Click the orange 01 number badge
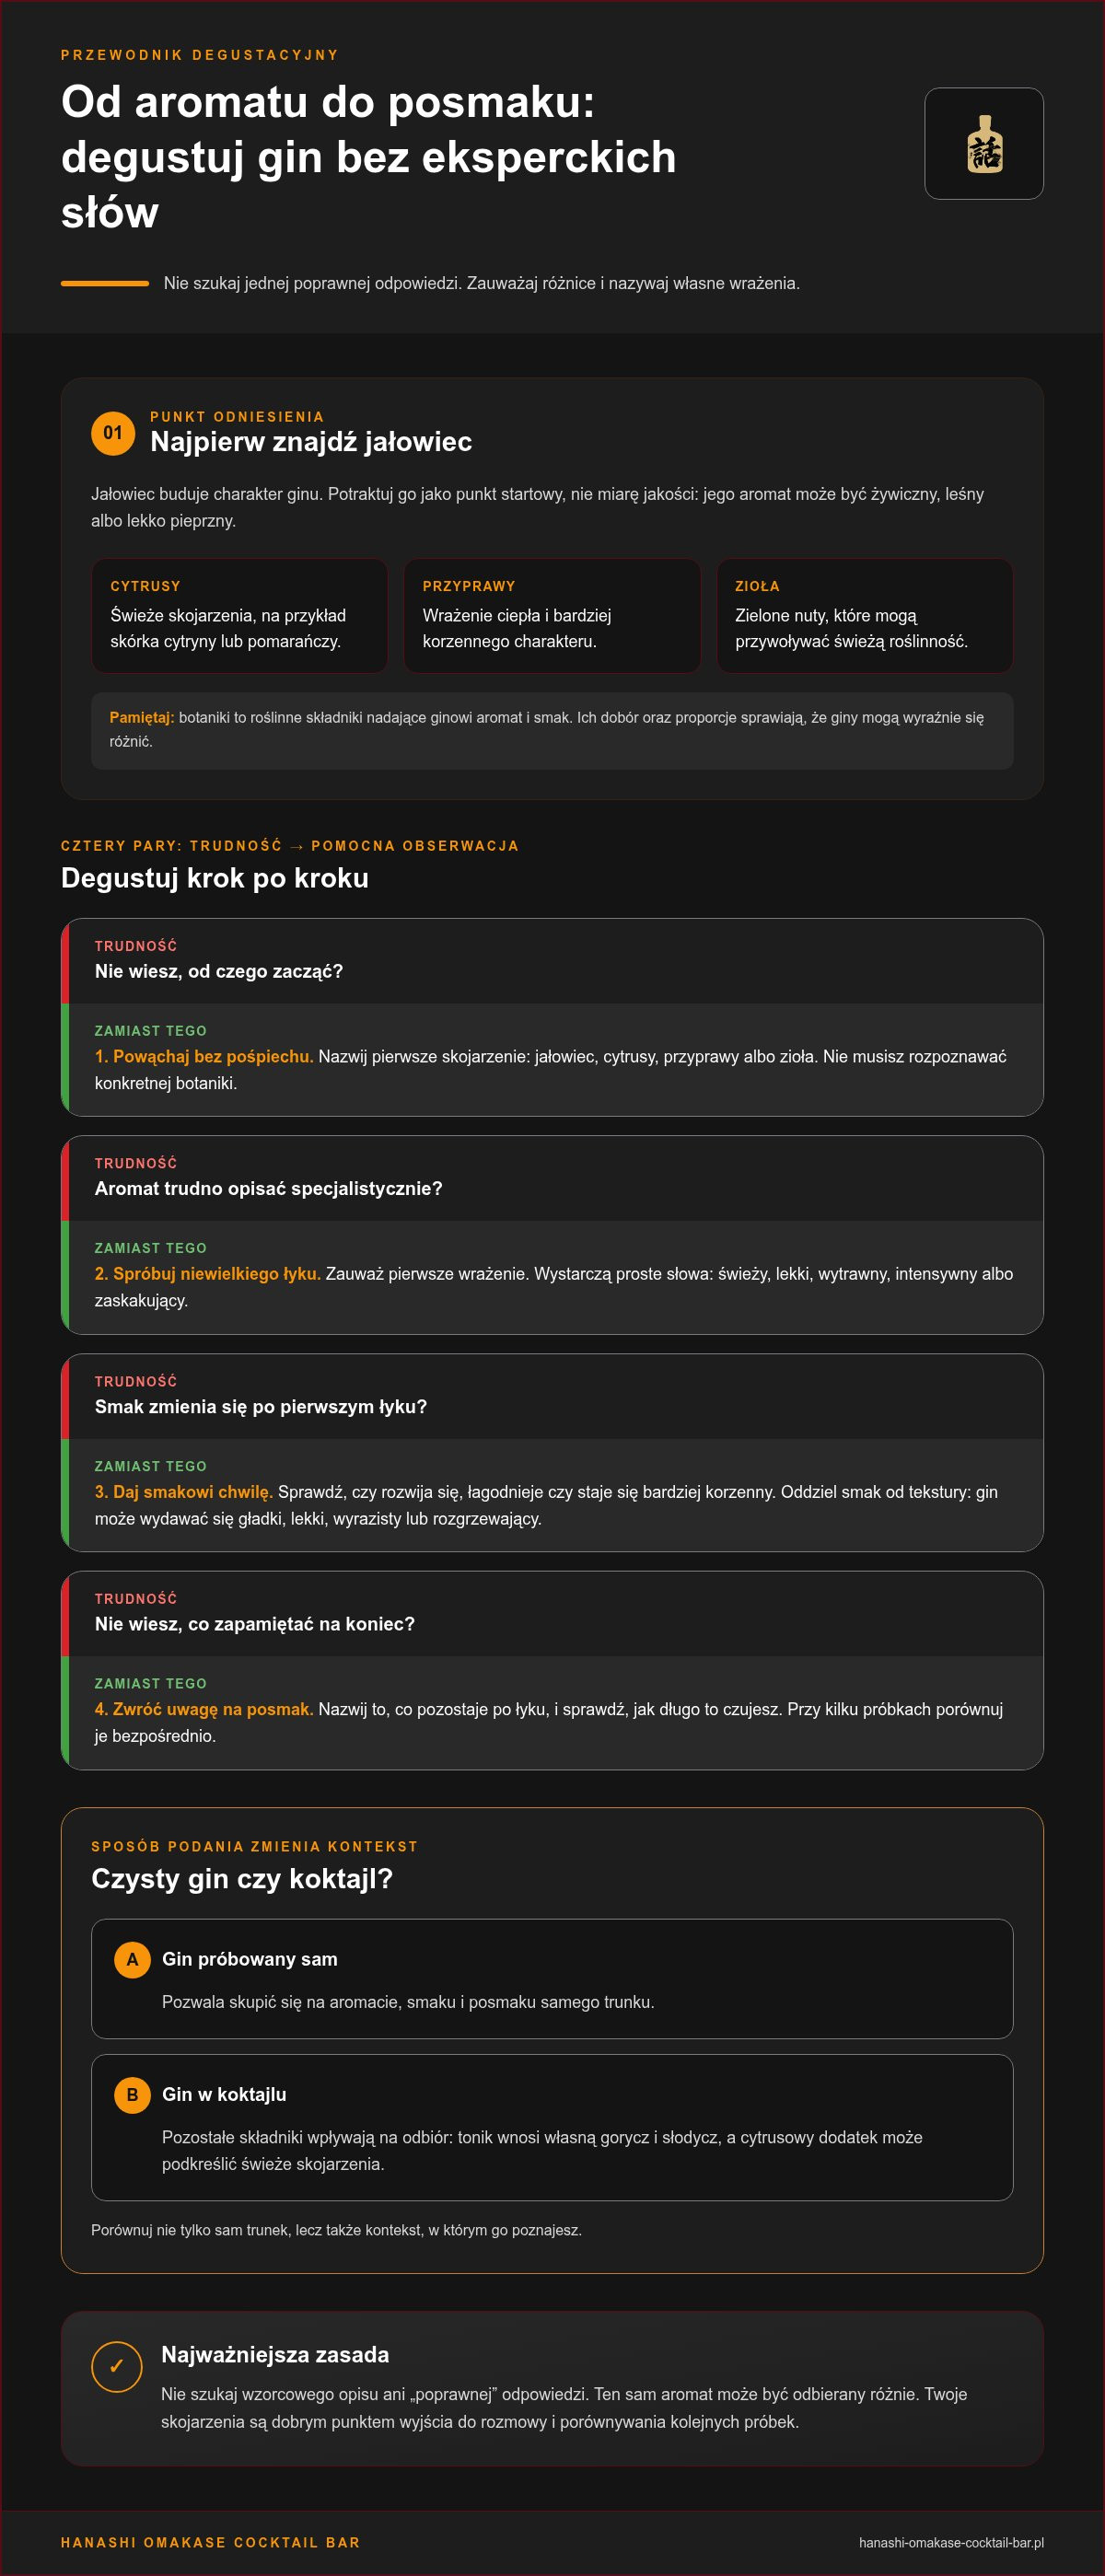This screenshot has width=1105, height=2576. coord(113,433)
